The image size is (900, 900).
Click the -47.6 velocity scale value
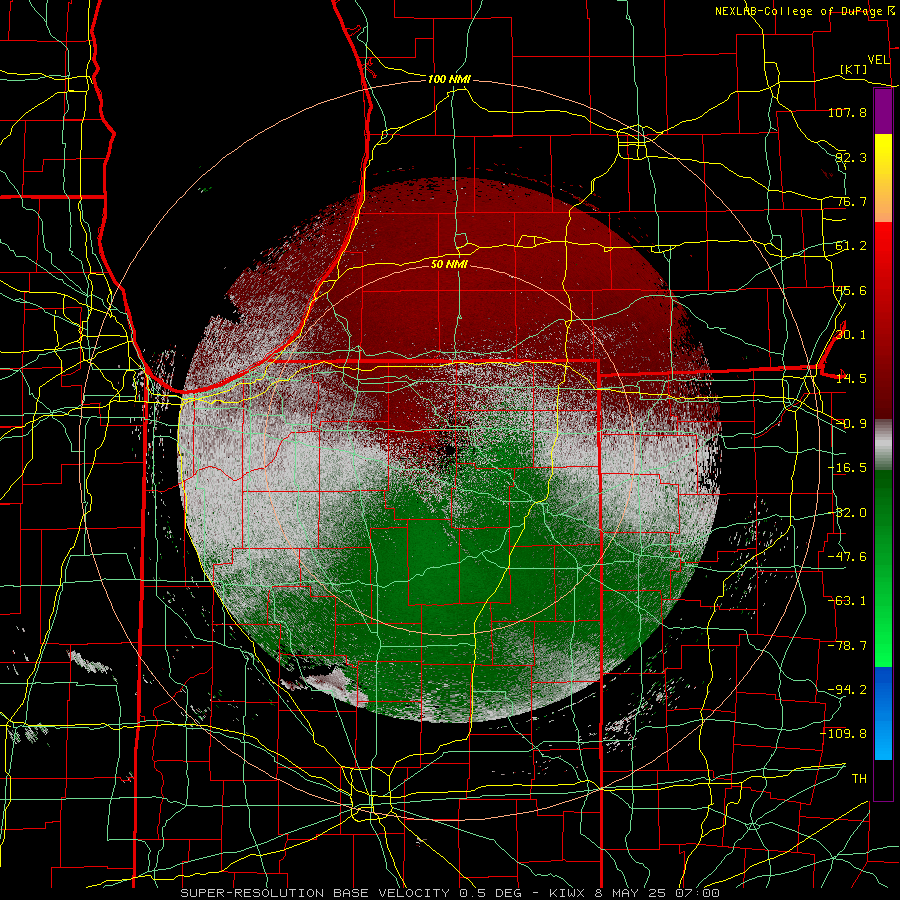coord(847,557)
